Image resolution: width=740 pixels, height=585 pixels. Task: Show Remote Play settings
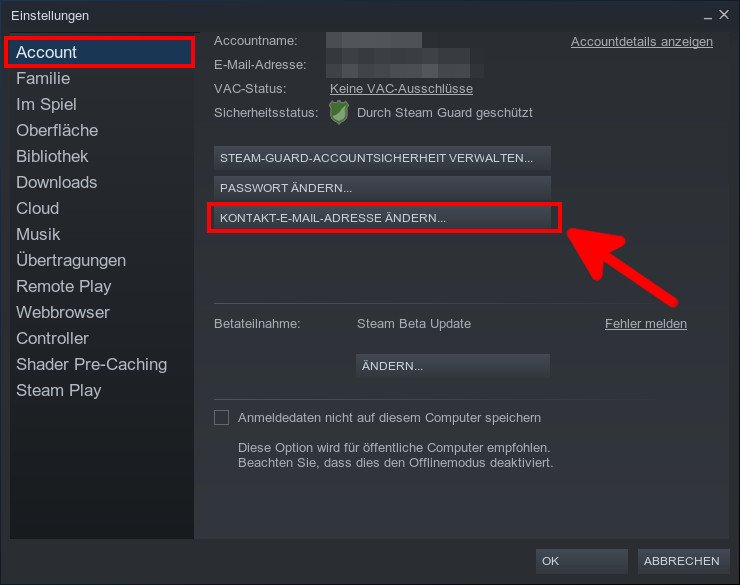pyautogui.click(x=64, y=286)
